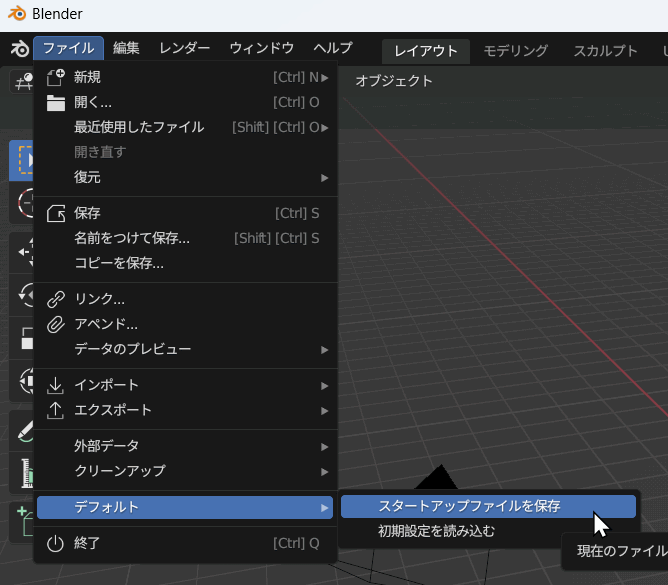668x585 pixels.
Task: Open the オブジェクト menu in viewport header
Action: (x=394, y=81)
